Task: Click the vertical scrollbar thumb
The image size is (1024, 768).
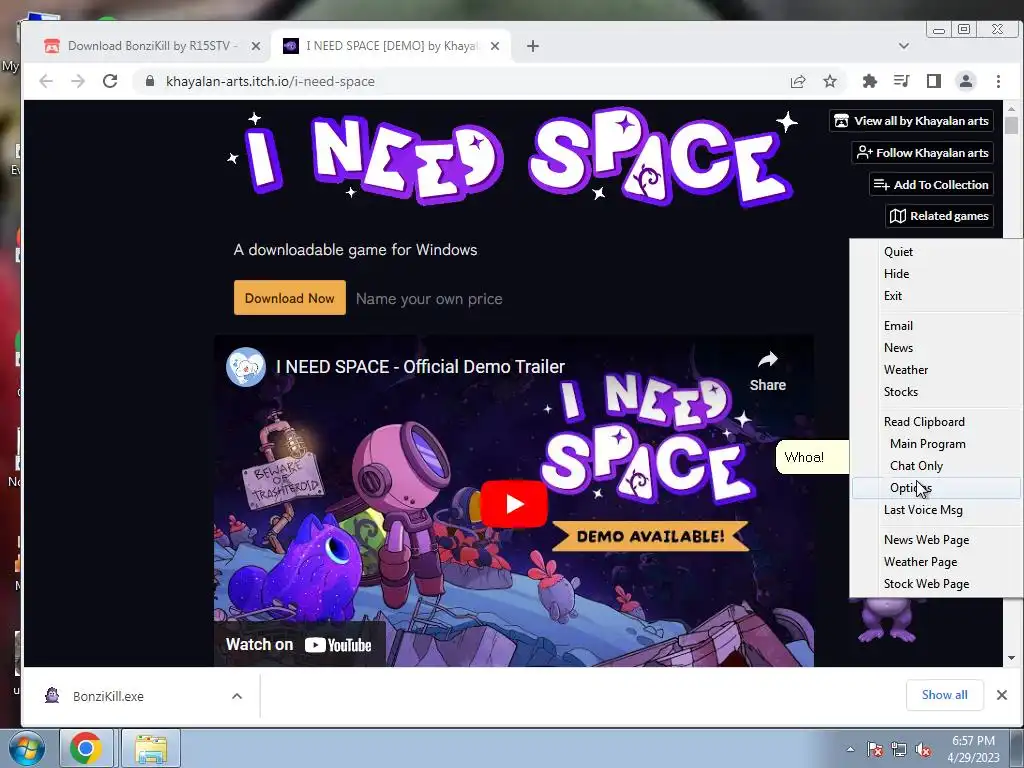Action: [x=1012, y=125]
